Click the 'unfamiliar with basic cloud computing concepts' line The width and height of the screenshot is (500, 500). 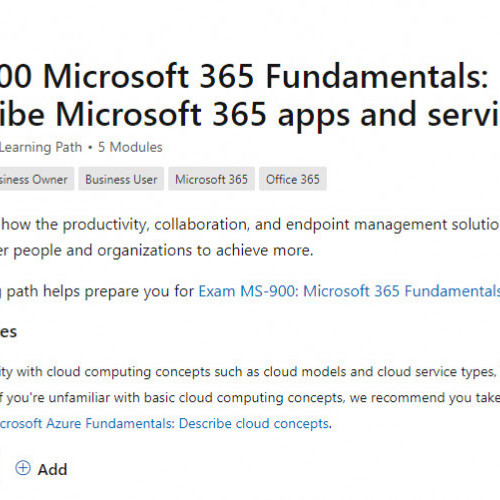[249, 397]
